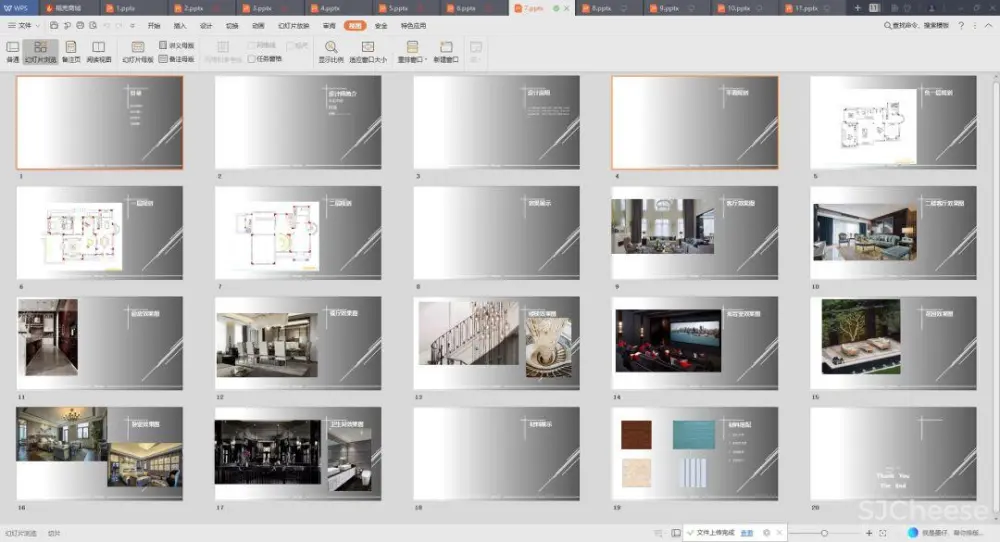This screenshot has width=1000, height=542.
Task: Toggle the Task Pane (任务窗格) checkbox
Action: click(x=252, y=59)
